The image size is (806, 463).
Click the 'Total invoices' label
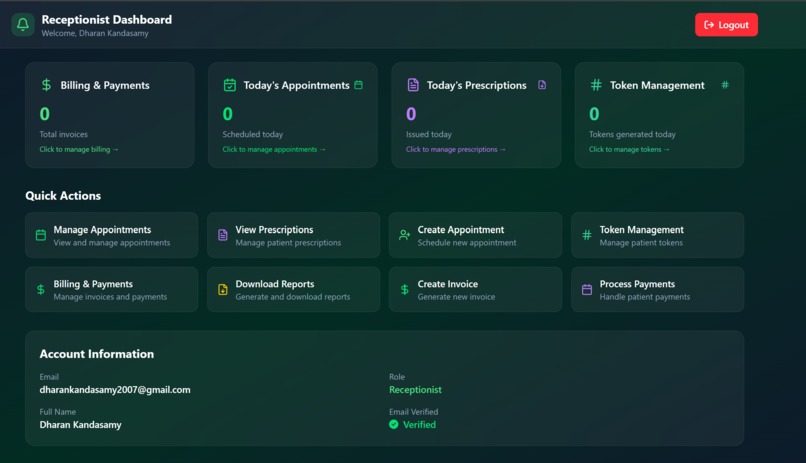pyautogui.click(x=64, y=134)
